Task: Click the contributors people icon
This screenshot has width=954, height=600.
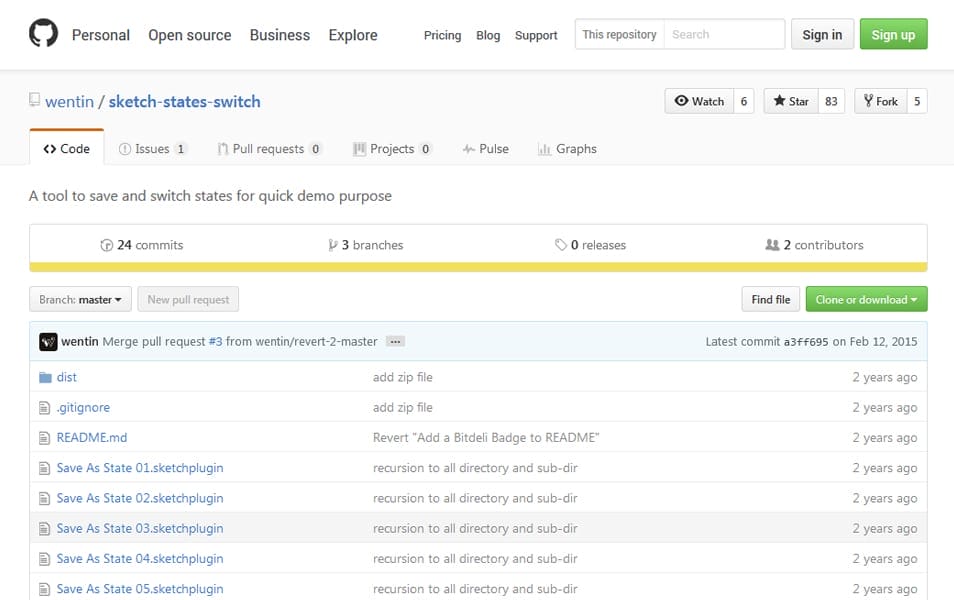Action: (771, 245)
